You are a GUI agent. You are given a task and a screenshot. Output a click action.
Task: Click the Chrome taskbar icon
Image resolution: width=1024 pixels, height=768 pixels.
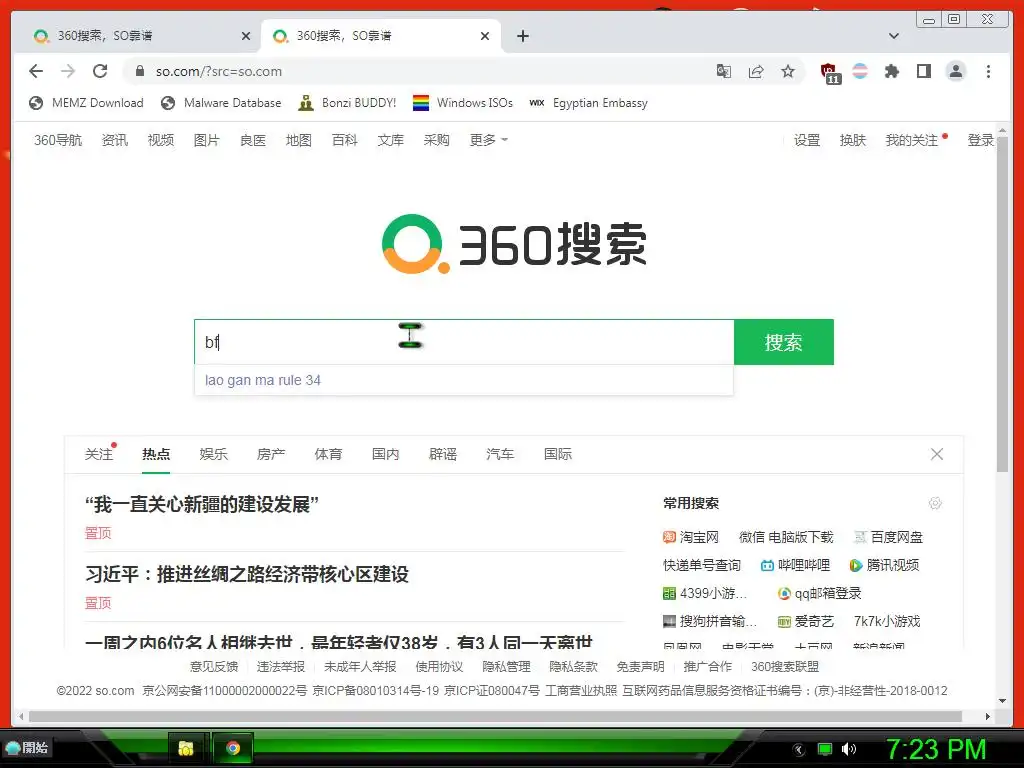233,748
